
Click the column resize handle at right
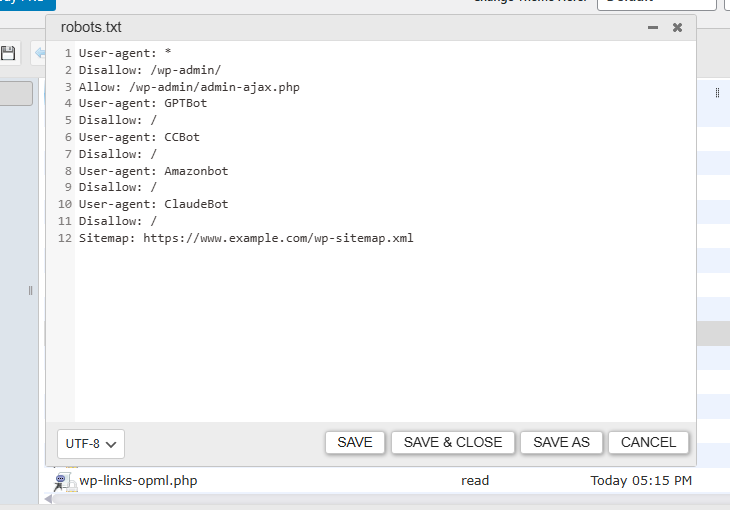[x=717, y=93]
